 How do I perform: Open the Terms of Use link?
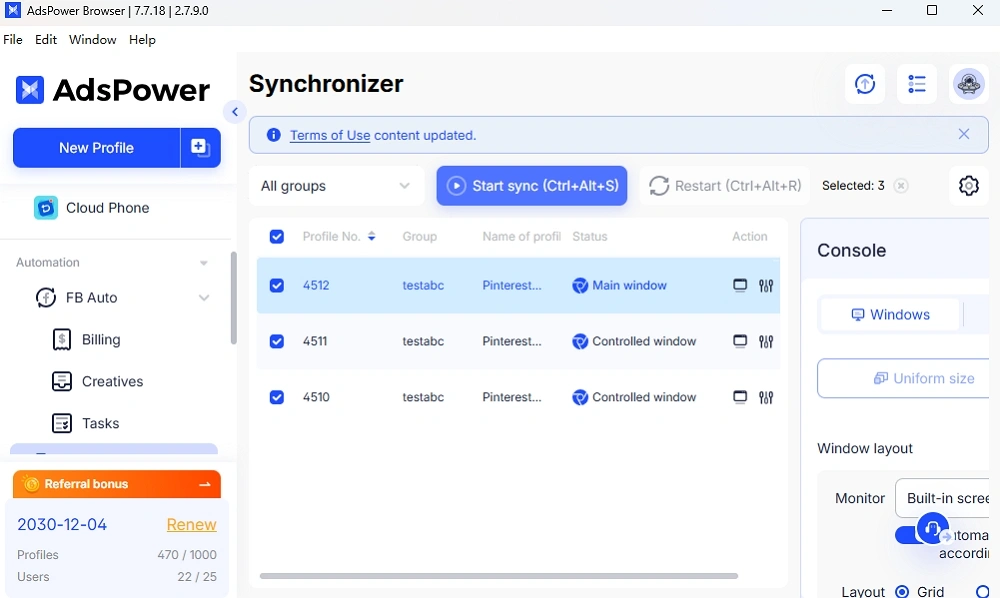(x=330, y=135)
